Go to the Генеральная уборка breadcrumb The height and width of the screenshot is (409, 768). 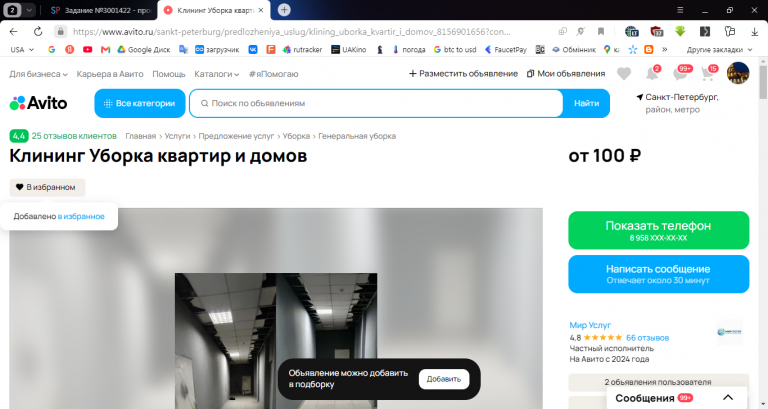(x=357, y=136)
